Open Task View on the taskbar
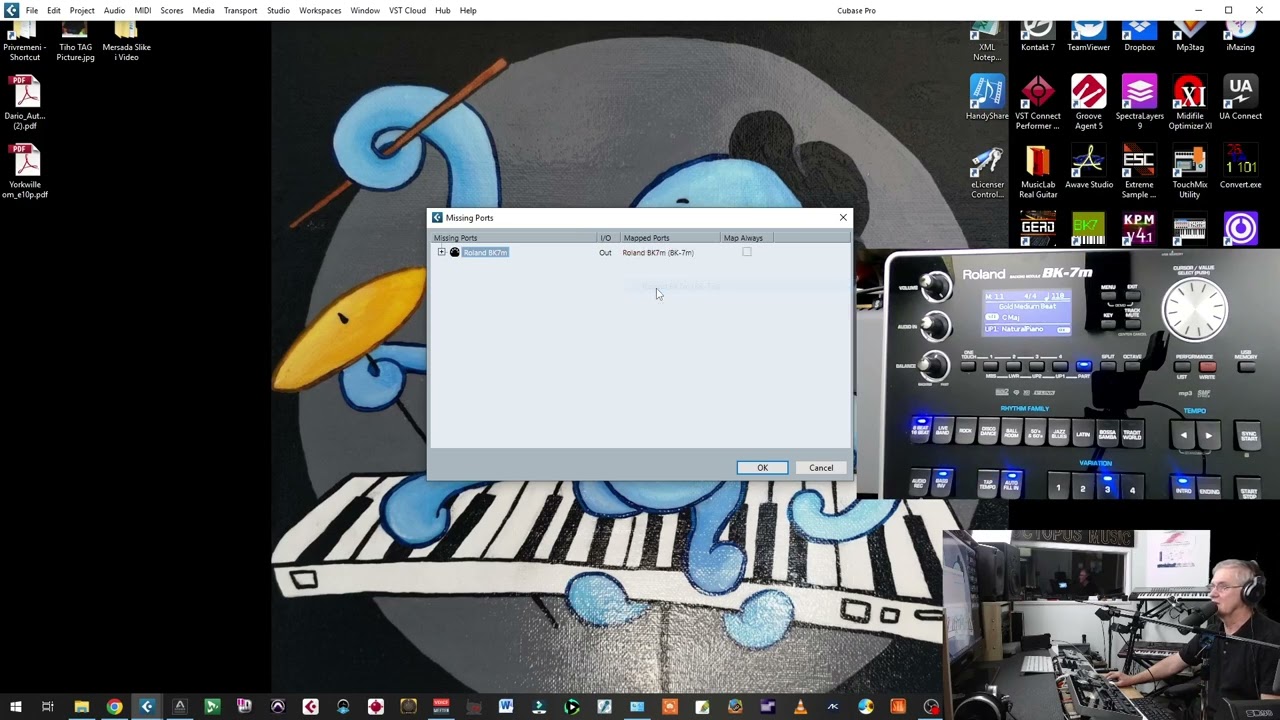The width and height of the screenshot is (1280, 720). pos(48,707)
